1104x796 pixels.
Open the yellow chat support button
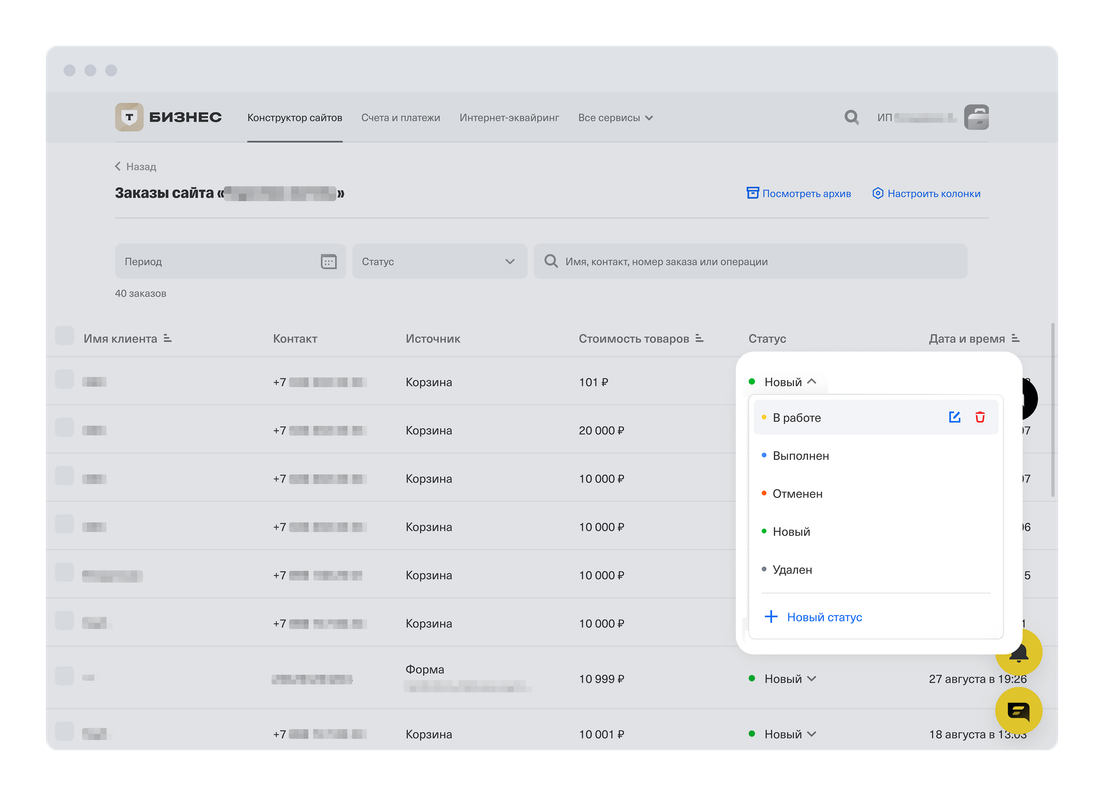pos(1018,711)
